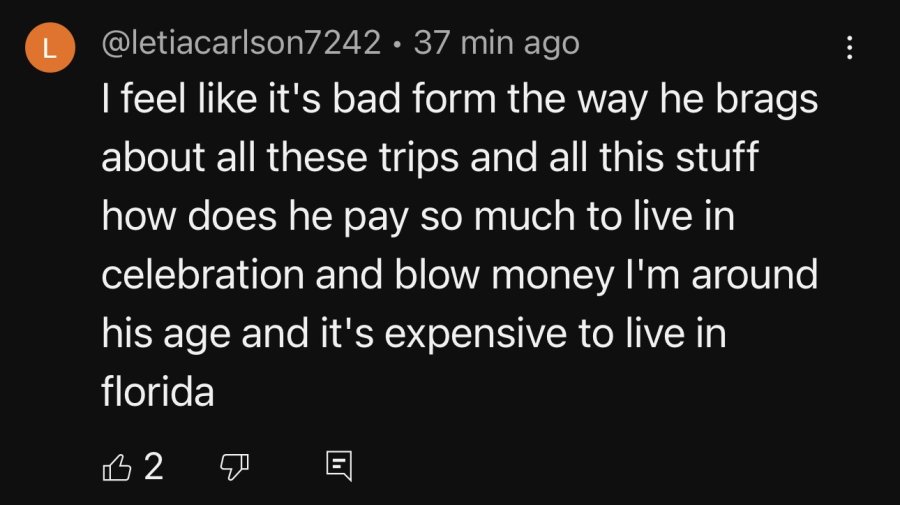Click the phrase I feel like
Screen dimensions: 900x505
[179, 98]
